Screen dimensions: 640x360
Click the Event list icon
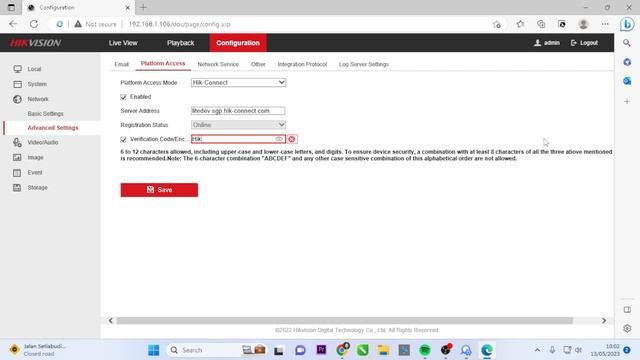click(x=17, y=173)
